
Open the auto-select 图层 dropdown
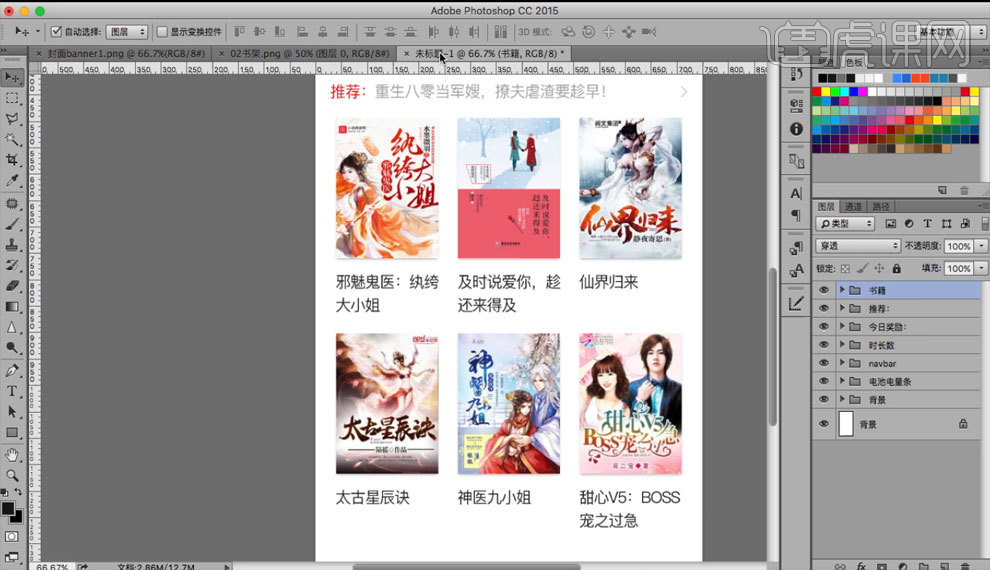127,32
